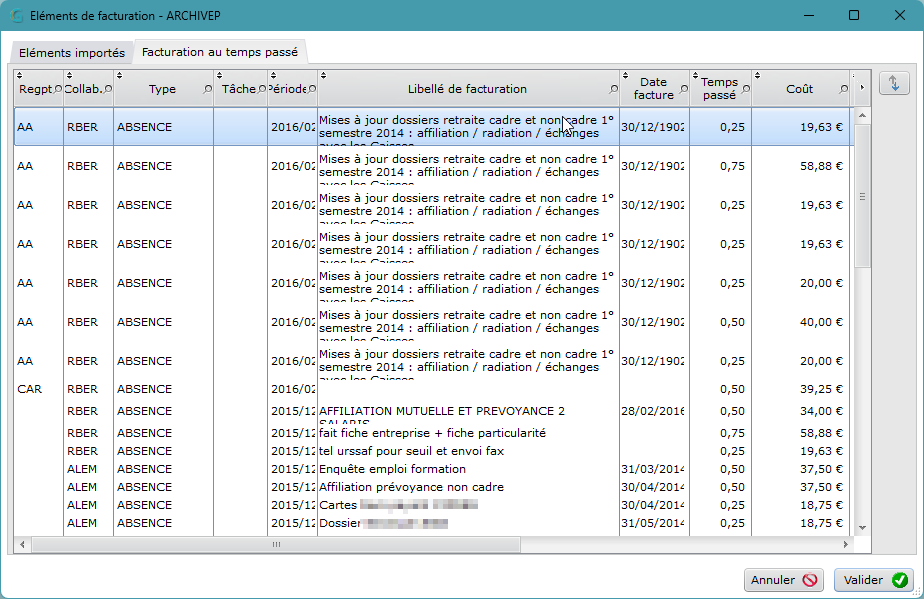This screenshot has width=924, height=599.
Task: Click the Valider button
Action: [874, 580]
